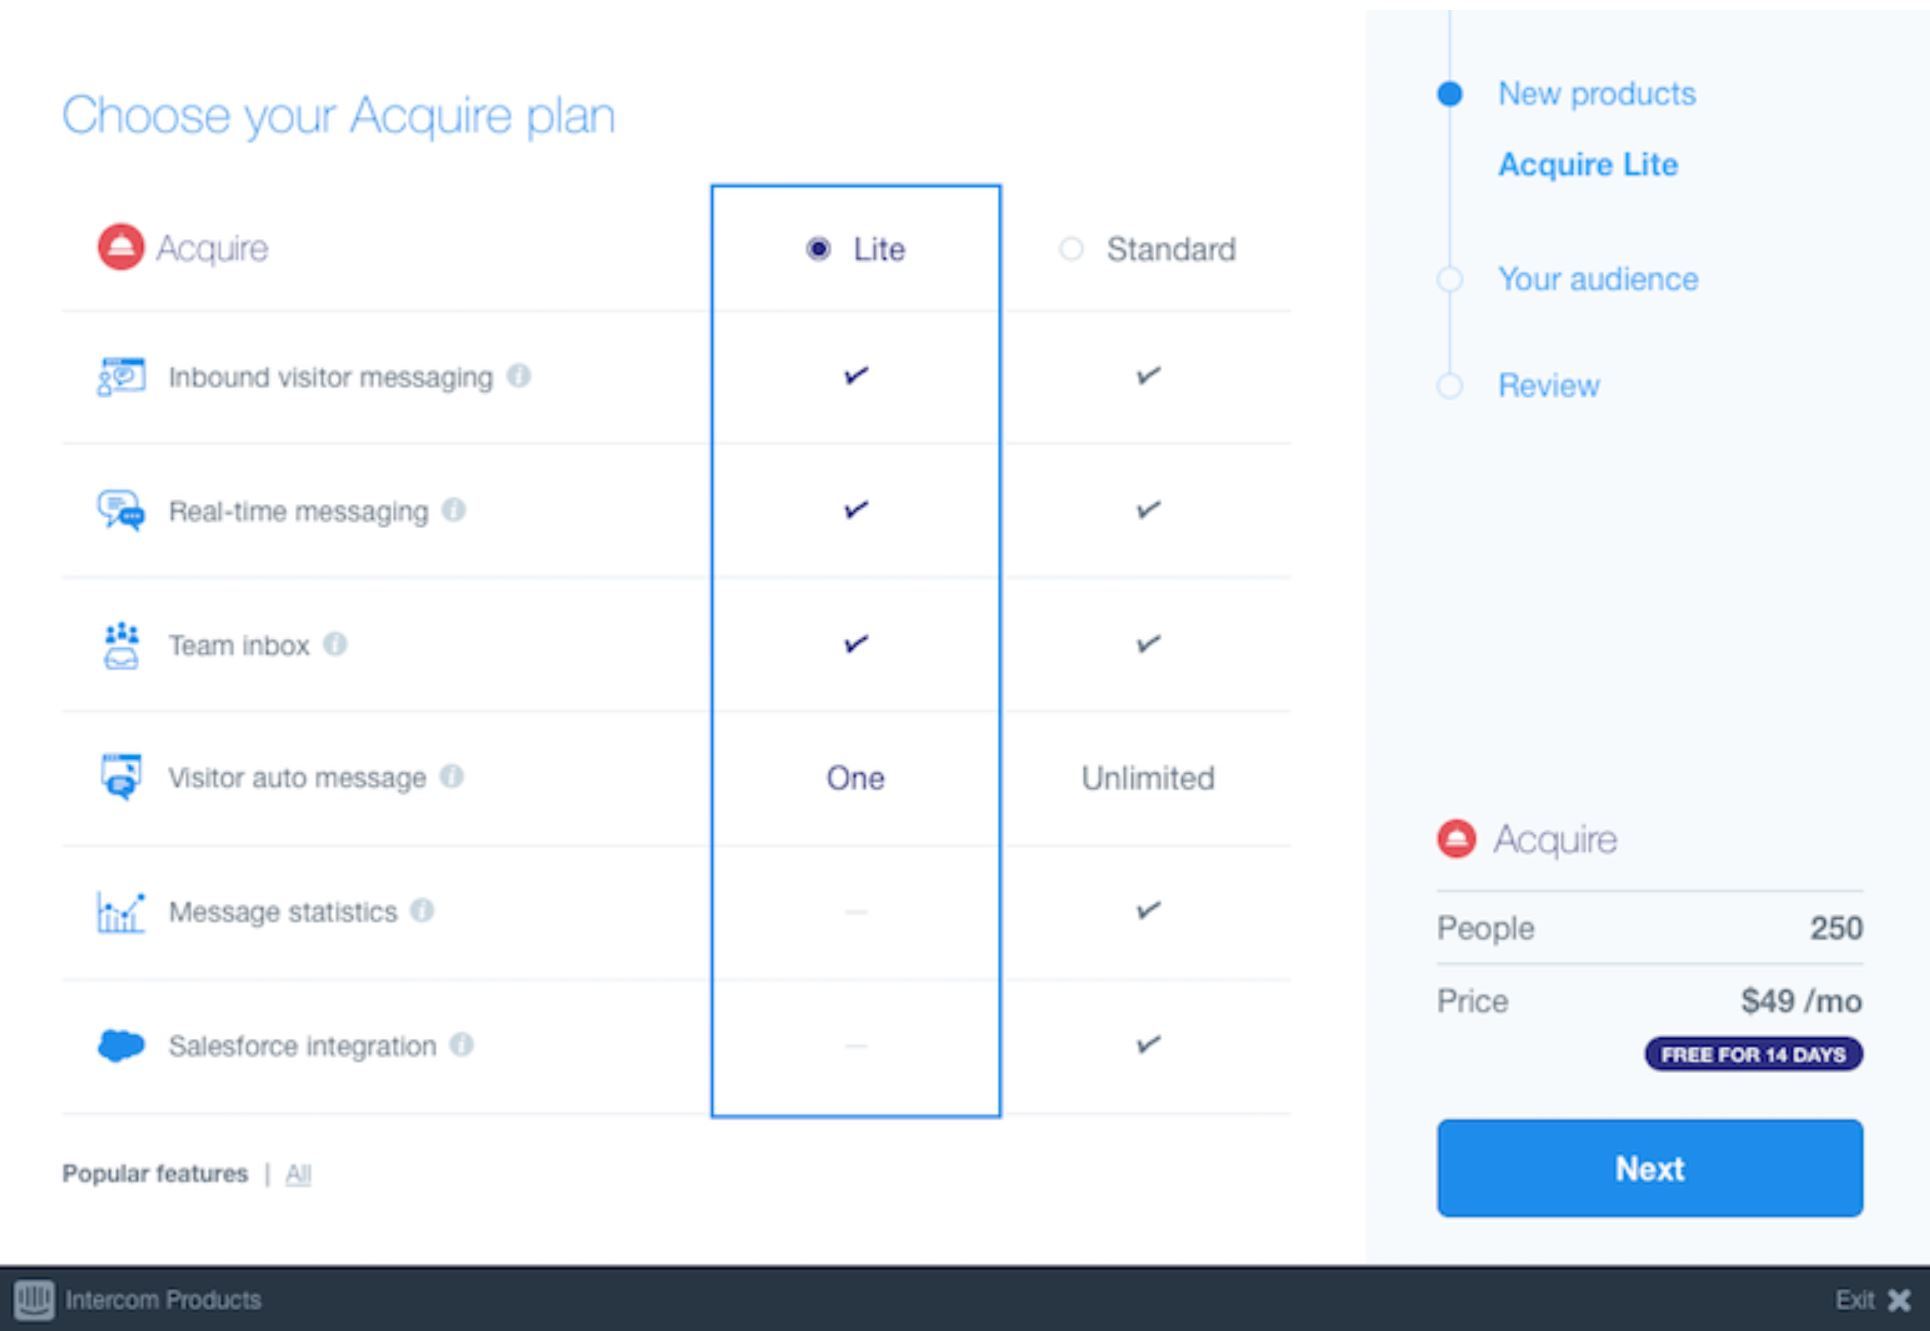Click the Team inbox info icon

[x=335, y=644]
